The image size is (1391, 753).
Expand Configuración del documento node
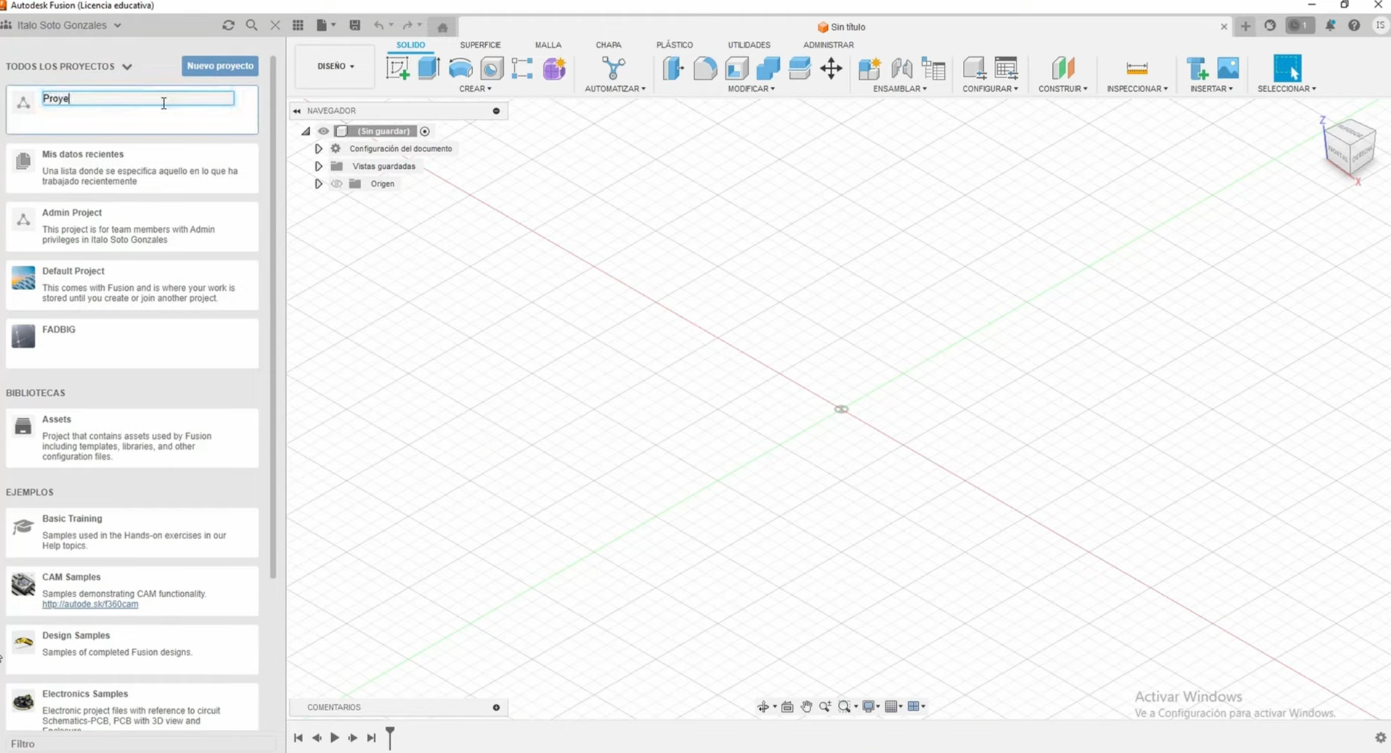pyautogui.click(x=318, y=149)
